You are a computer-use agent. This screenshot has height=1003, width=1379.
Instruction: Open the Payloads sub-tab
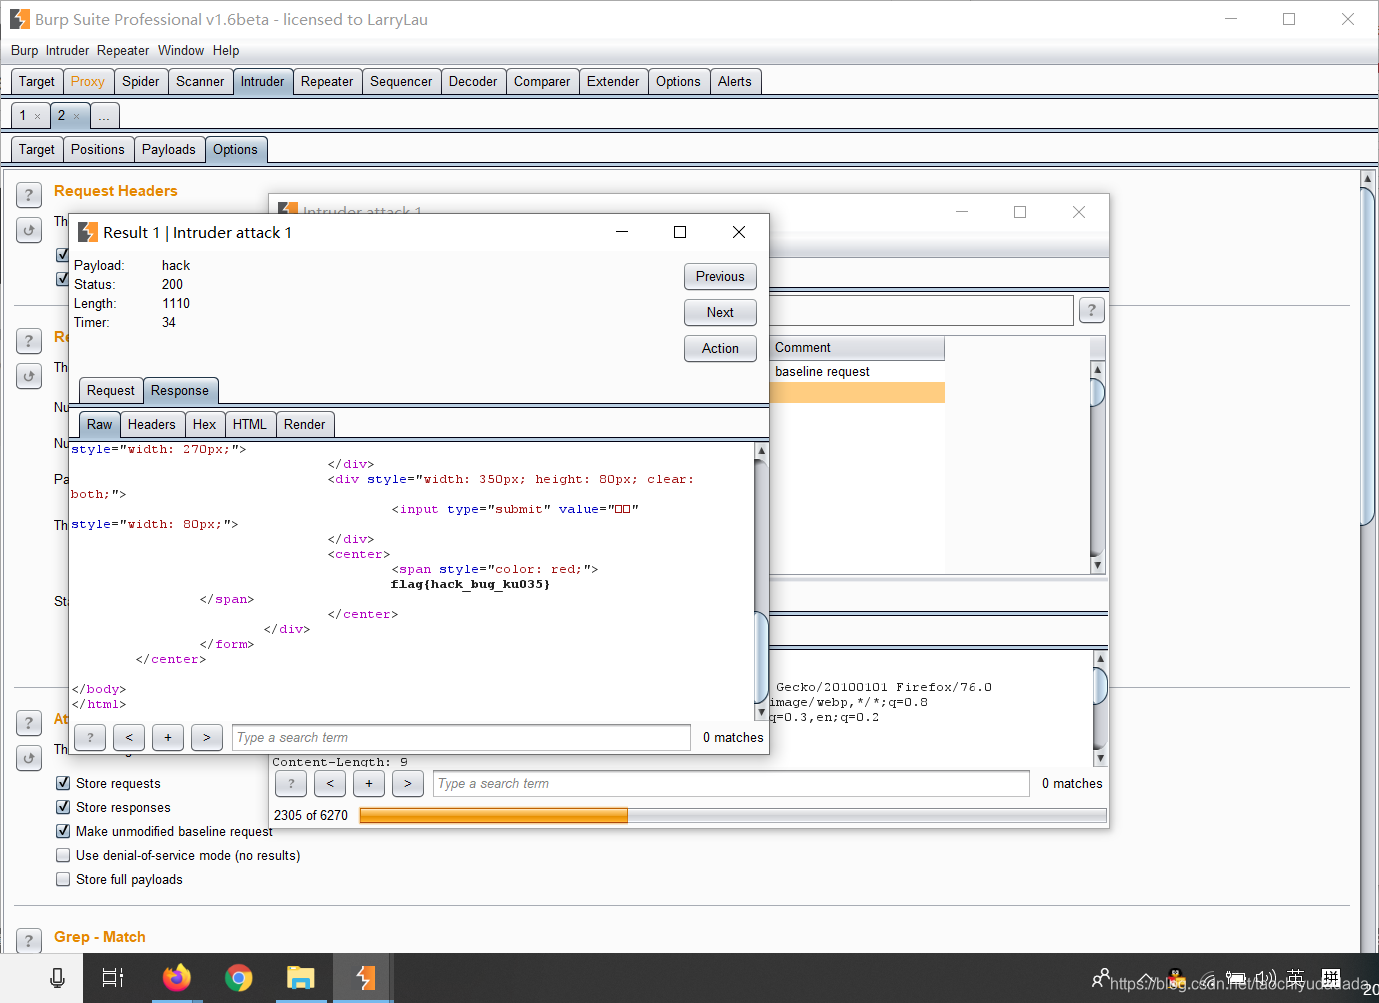point(169,149)
